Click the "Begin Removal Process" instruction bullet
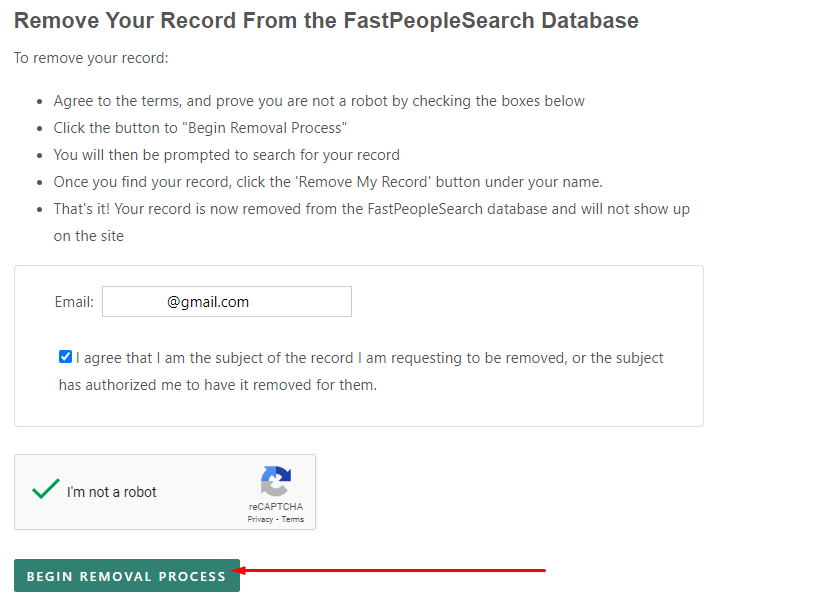840x609 pixels. pos(200,128)
